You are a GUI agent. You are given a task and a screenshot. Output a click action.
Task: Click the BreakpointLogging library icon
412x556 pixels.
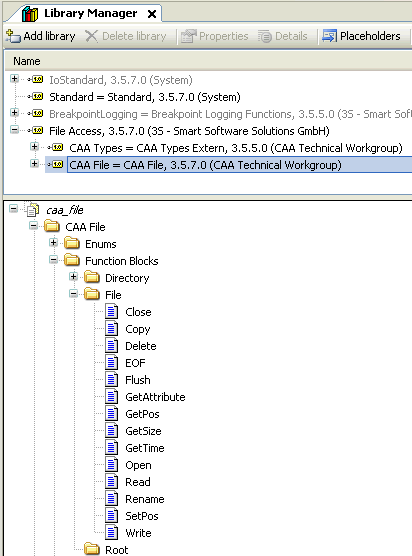pyautogui.click(x=36, y=113)
